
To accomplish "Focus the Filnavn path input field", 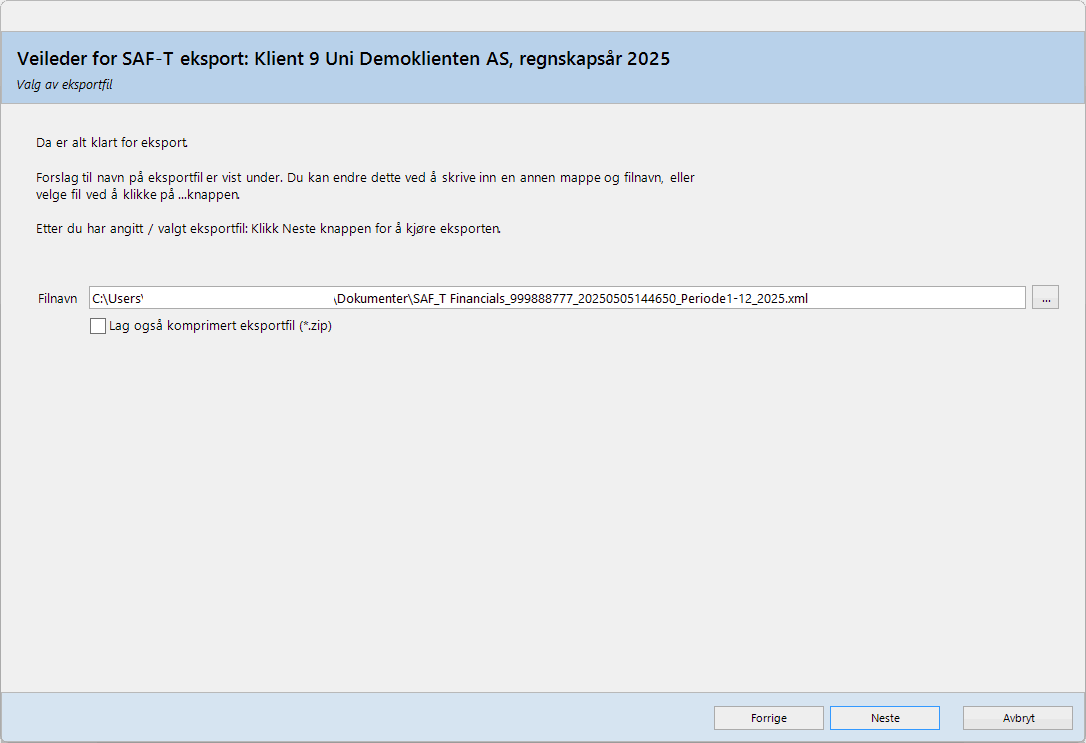I will pyautogui.click(x=900, y=298).
